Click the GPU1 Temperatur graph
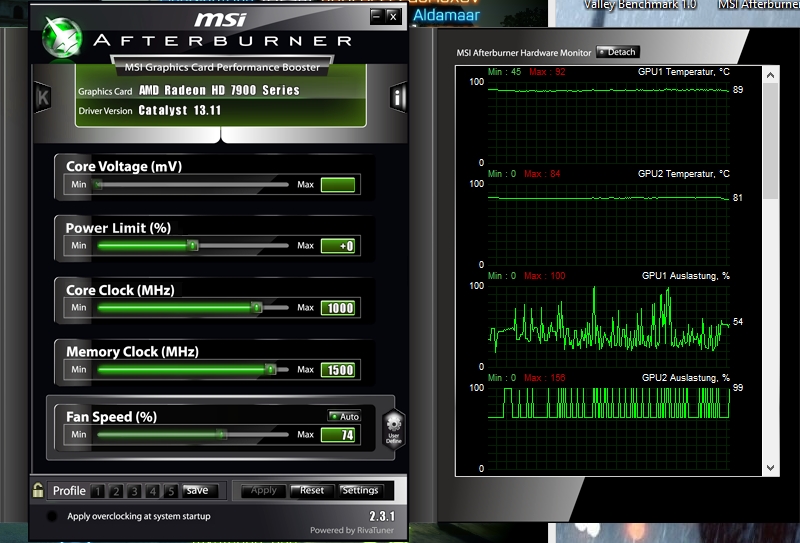Image resolution: width=800 pixels, height=543 pixels. [x=608, y=122]
